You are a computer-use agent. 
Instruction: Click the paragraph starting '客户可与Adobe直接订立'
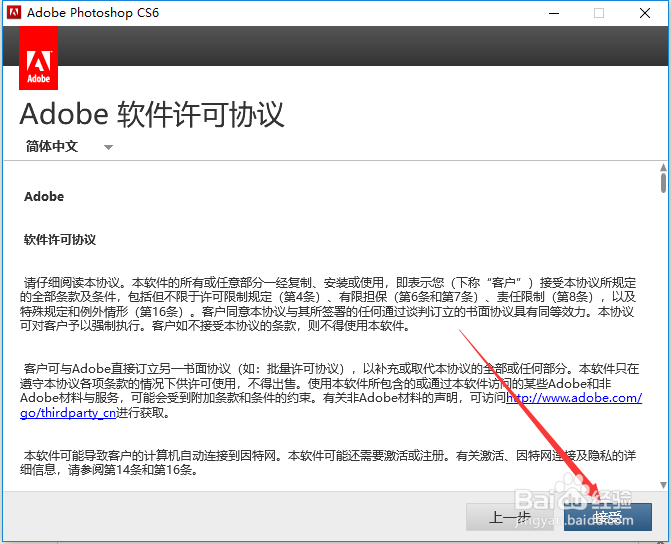[x=331, y=390]
